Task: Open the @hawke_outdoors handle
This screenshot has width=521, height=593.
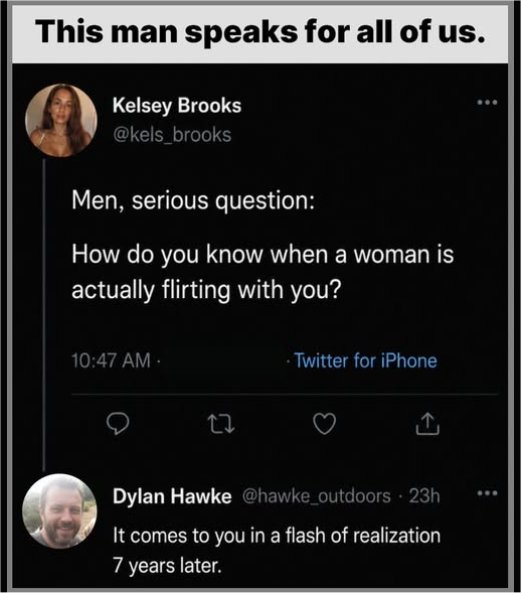Action: [x=316, y=496]
